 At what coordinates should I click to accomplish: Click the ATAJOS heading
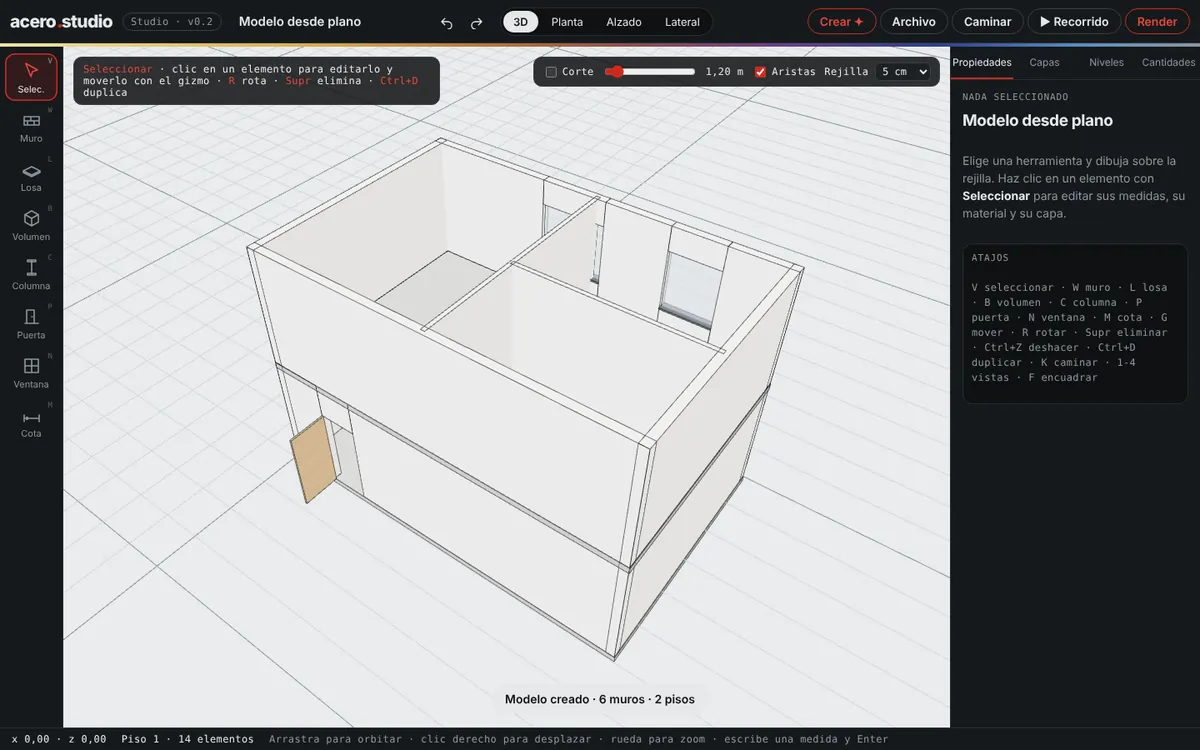(x=990, y=258)
